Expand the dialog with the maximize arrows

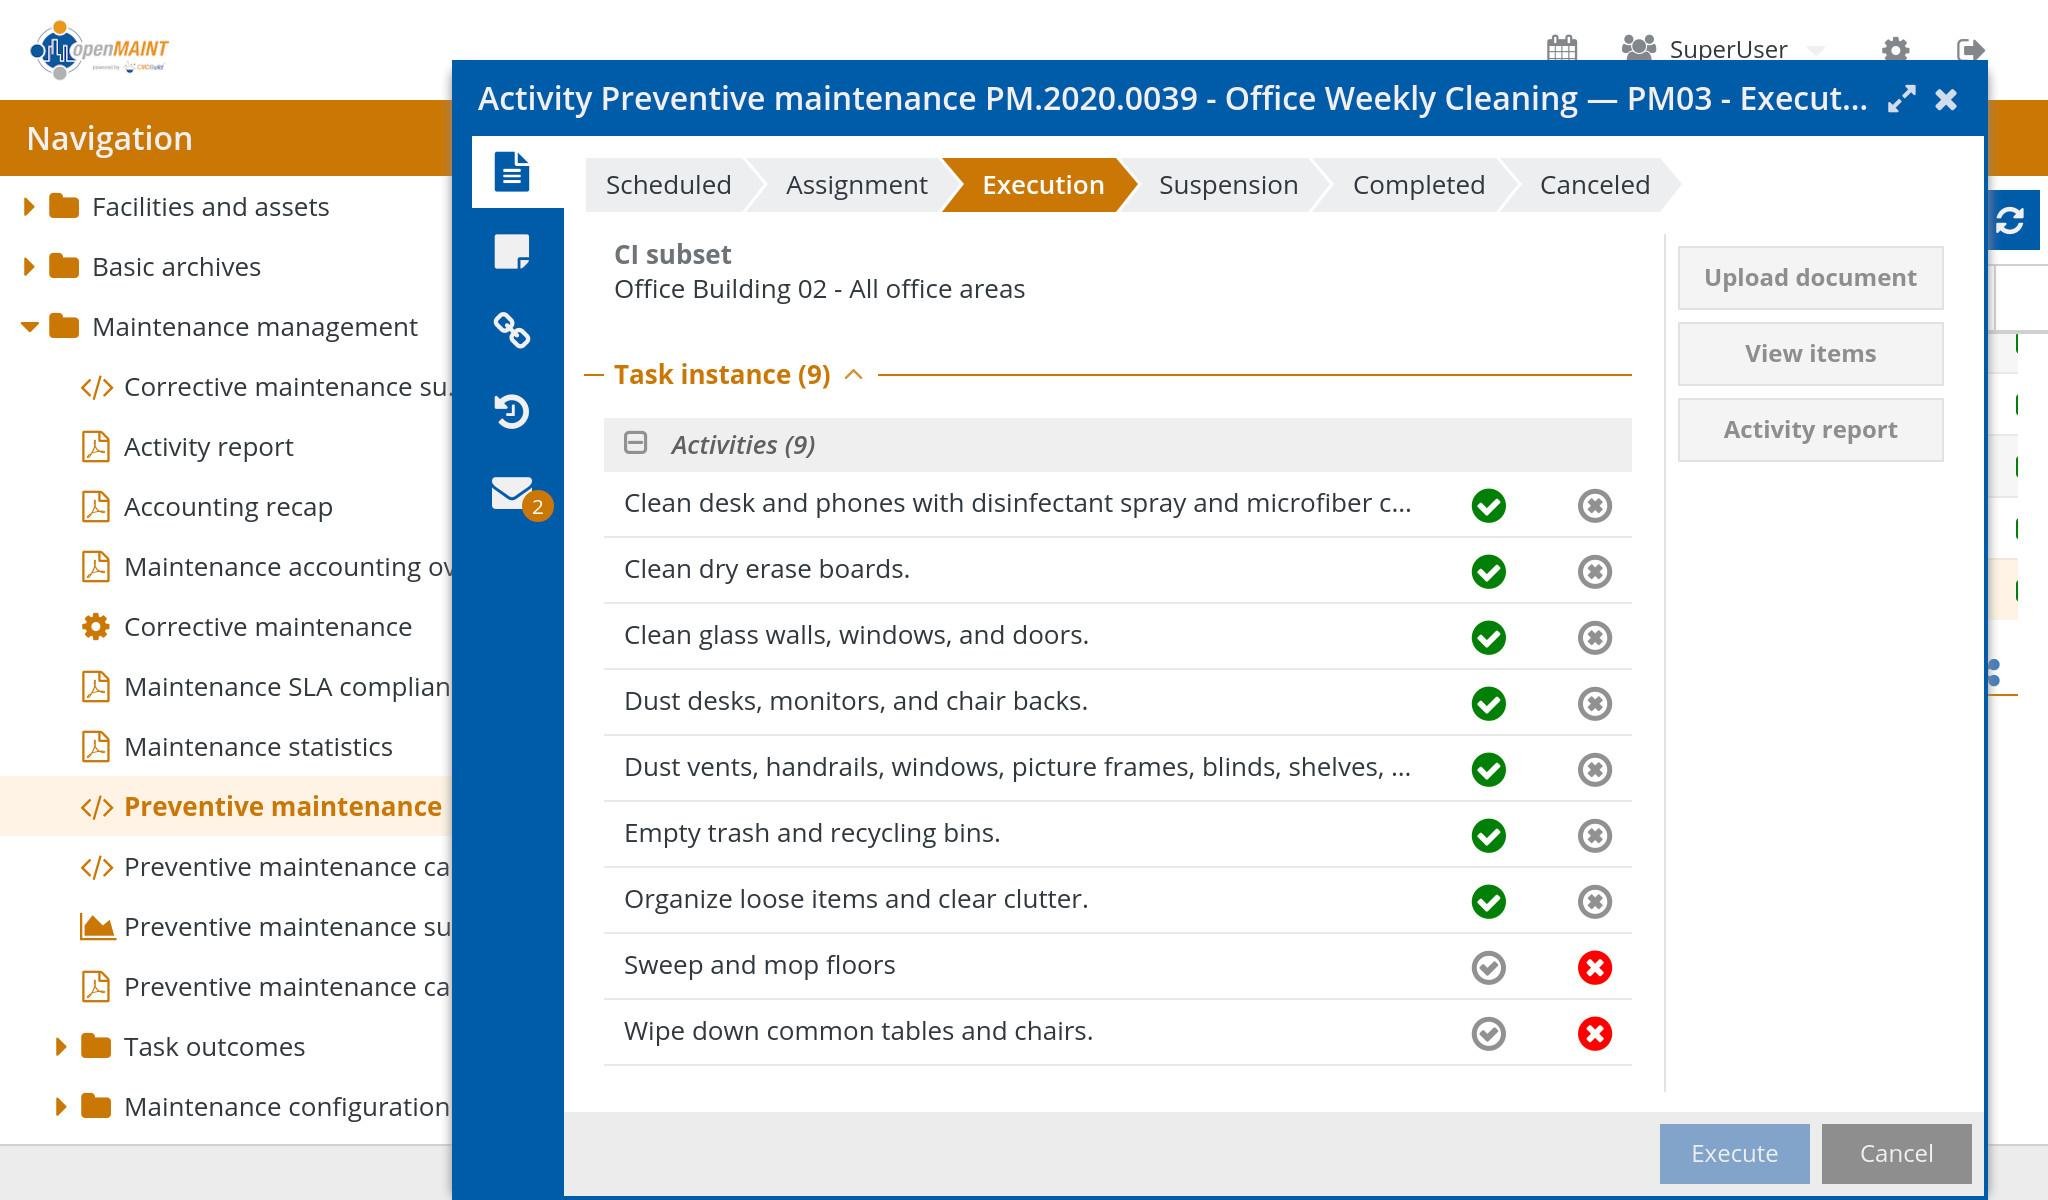coord(1901,99)
